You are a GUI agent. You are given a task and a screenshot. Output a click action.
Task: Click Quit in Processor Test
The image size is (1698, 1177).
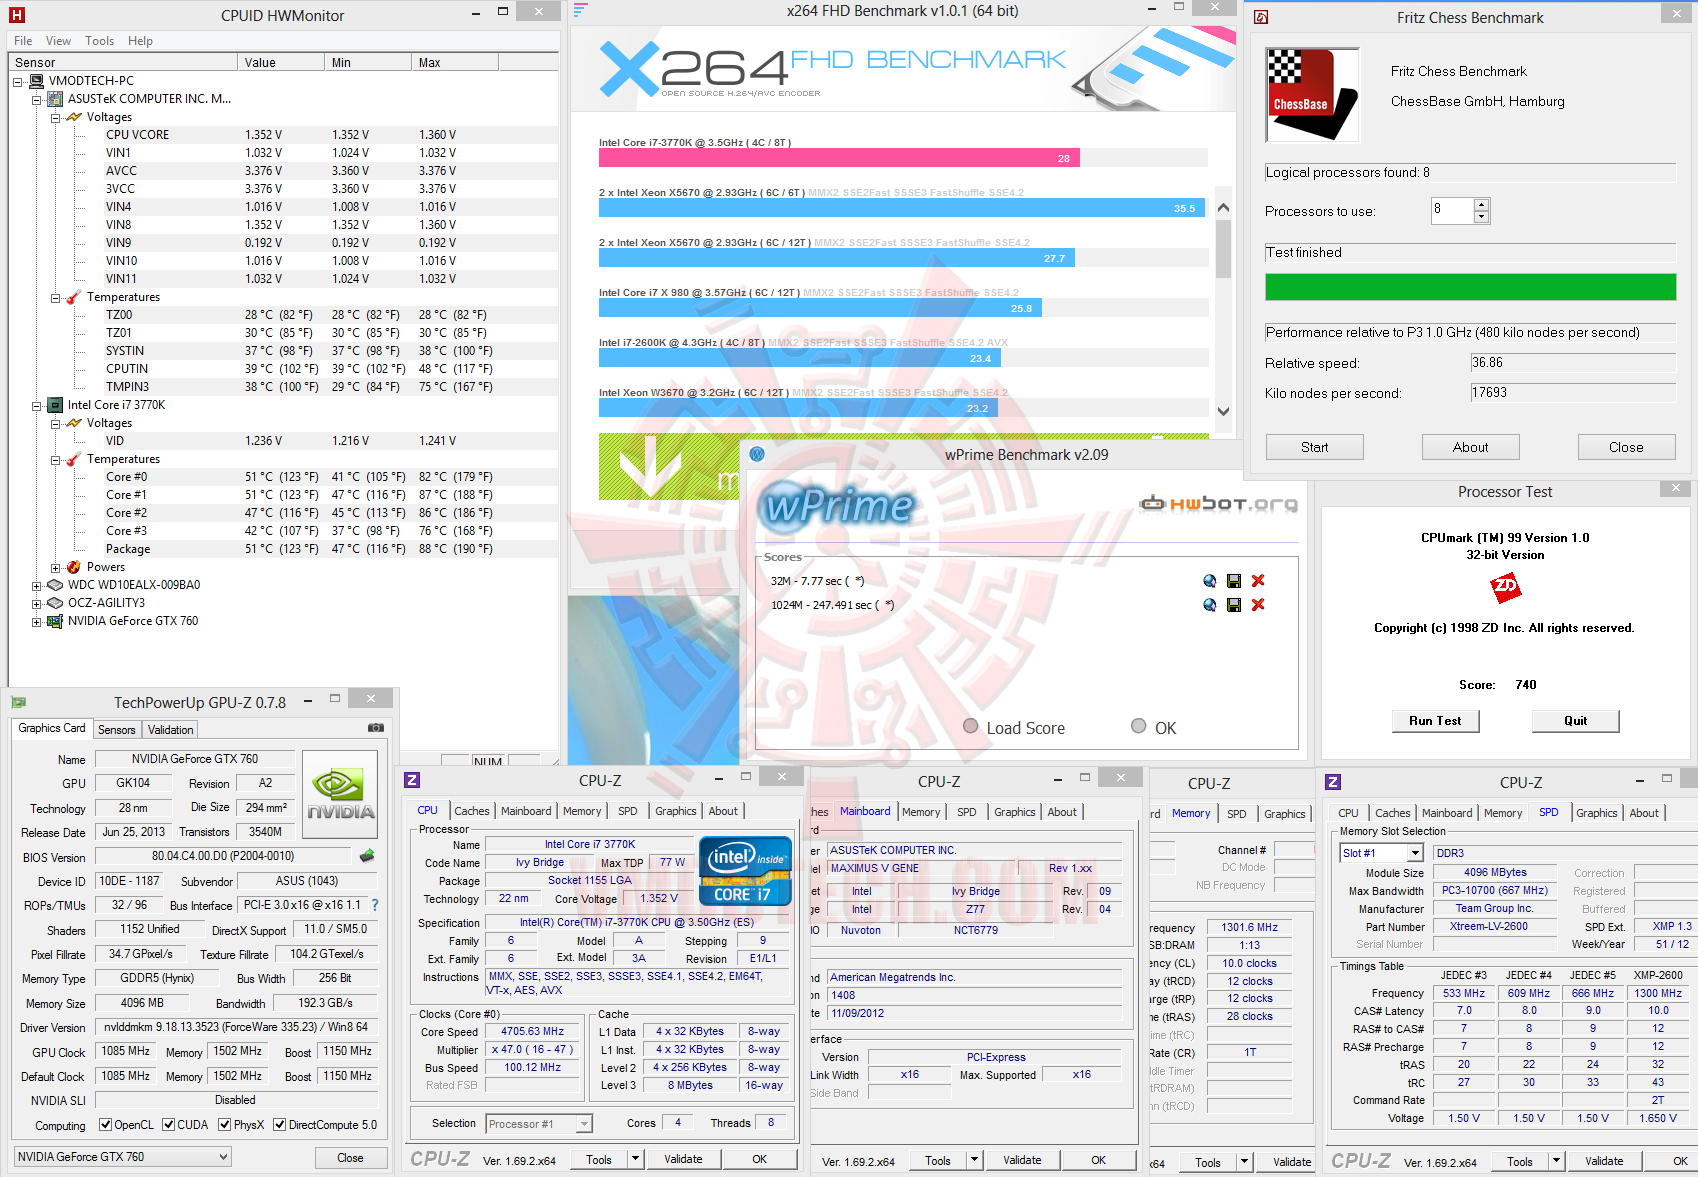click(1575, 721)
